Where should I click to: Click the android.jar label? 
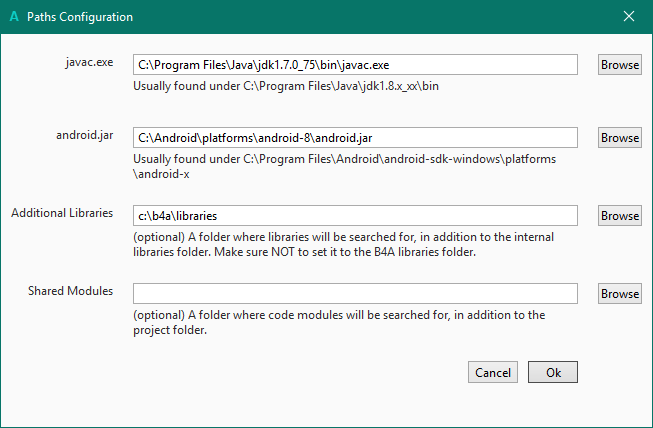(87, 135)
